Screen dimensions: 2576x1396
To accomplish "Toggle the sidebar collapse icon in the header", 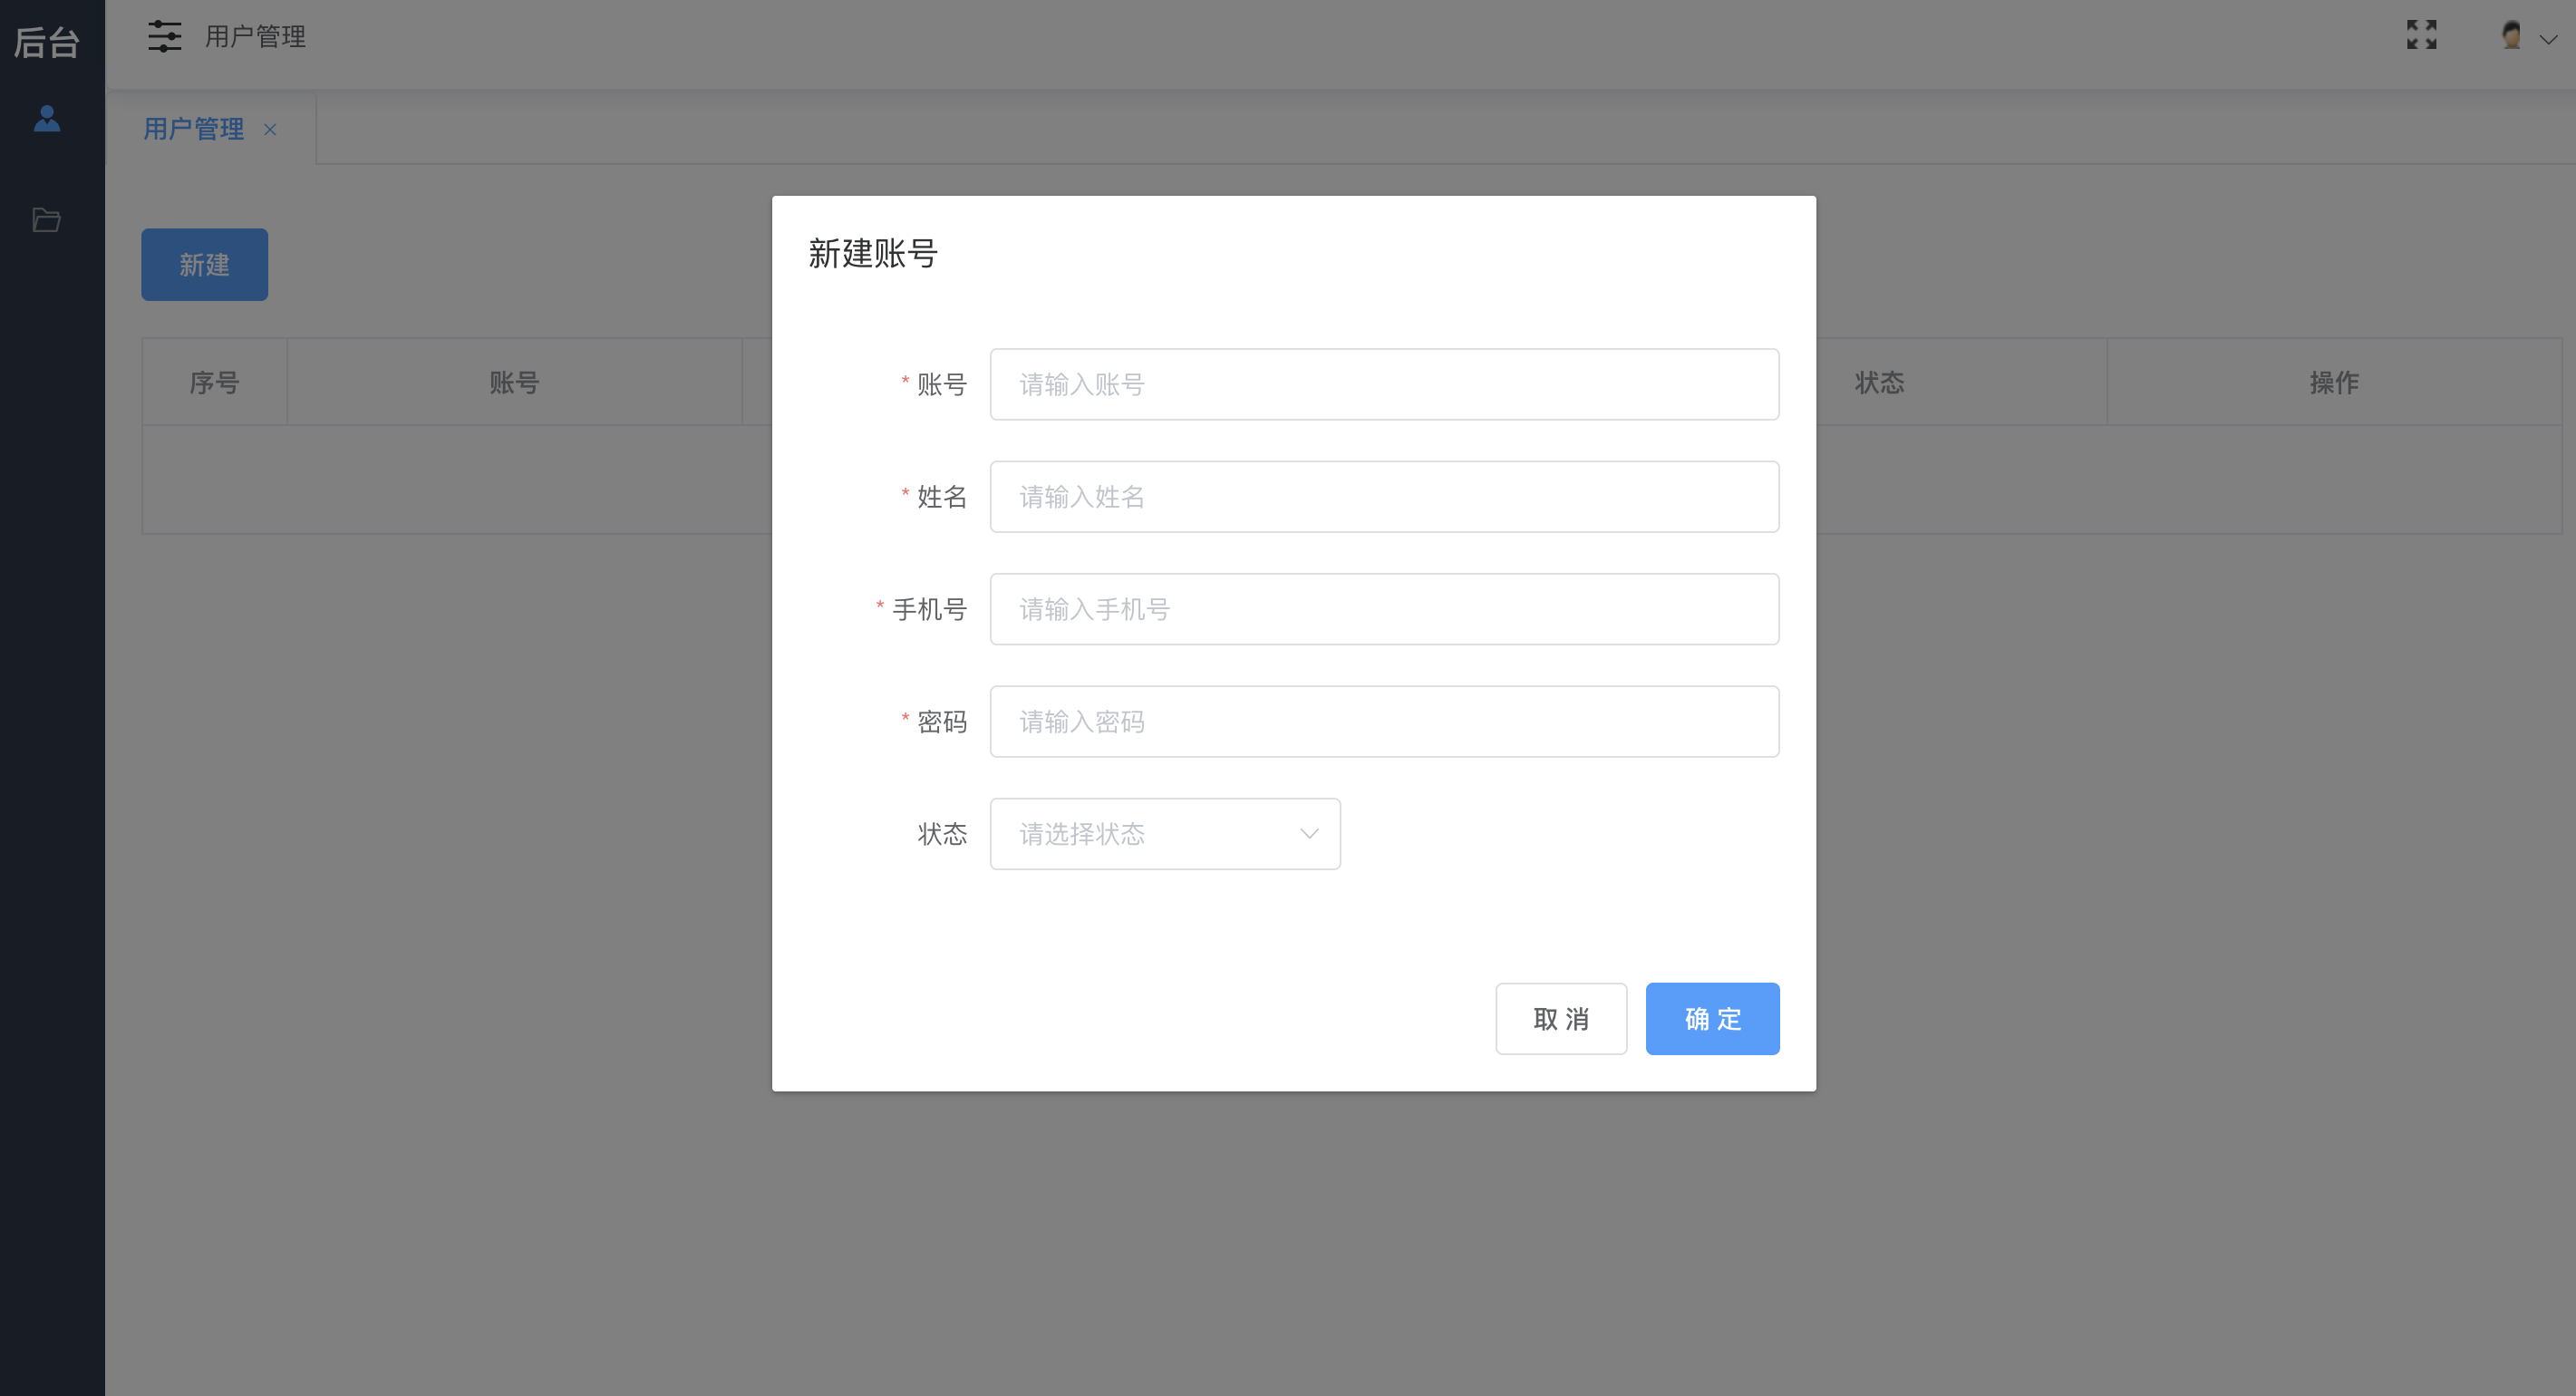I will [164, 37].
